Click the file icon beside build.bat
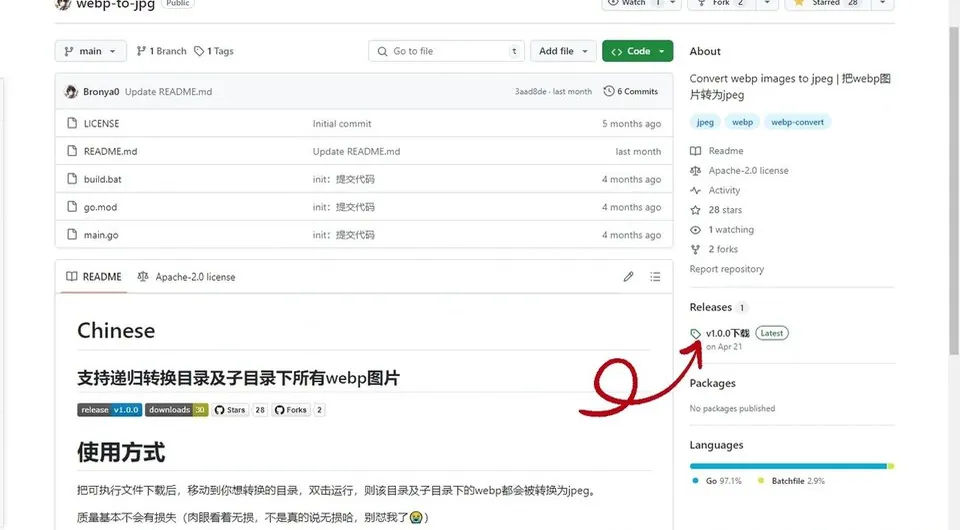Viewport: 960px width, 530px height. pyautogui.click(x=72, y=179)
